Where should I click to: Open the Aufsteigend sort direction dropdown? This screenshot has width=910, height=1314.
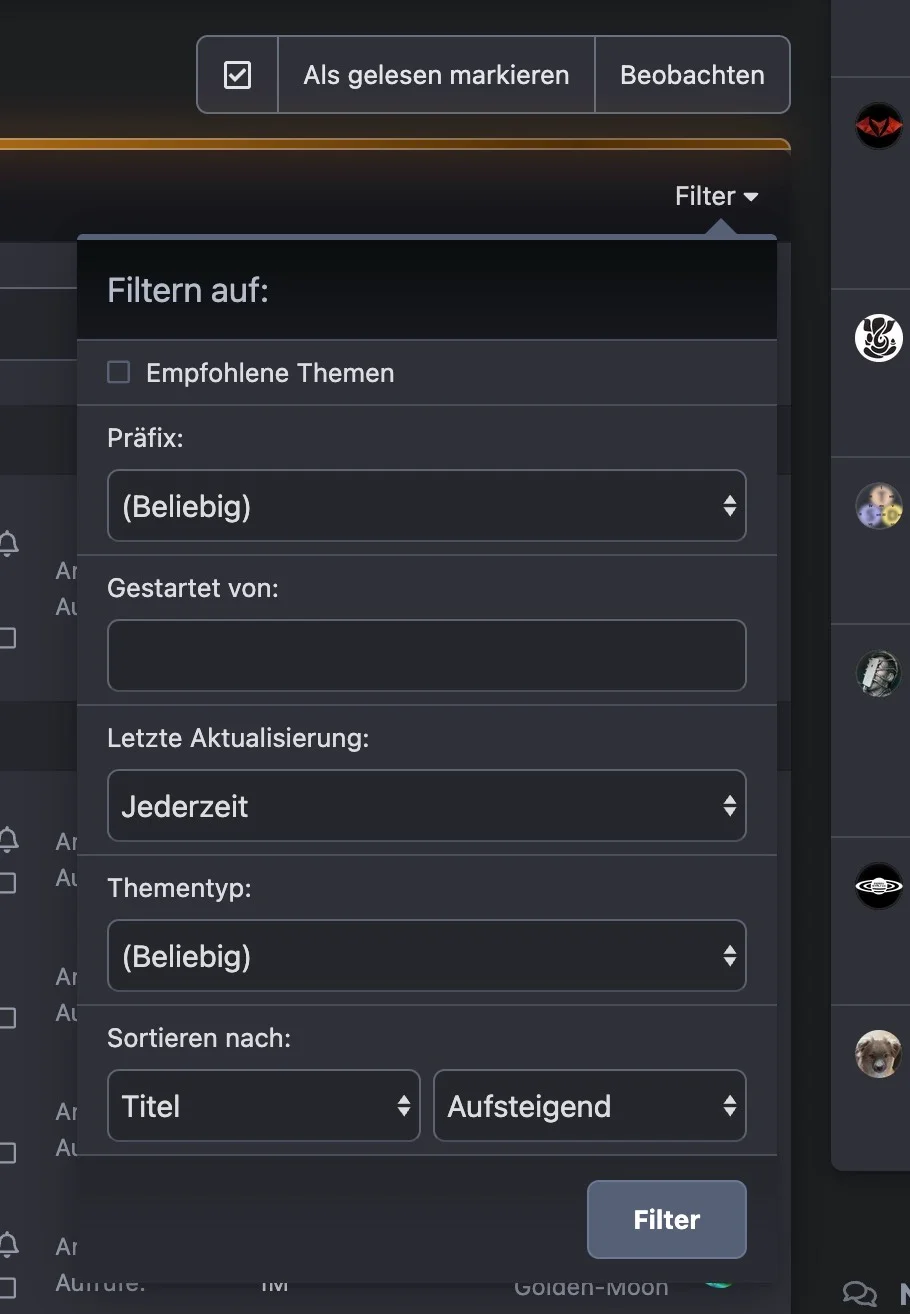pos(589,1106)
